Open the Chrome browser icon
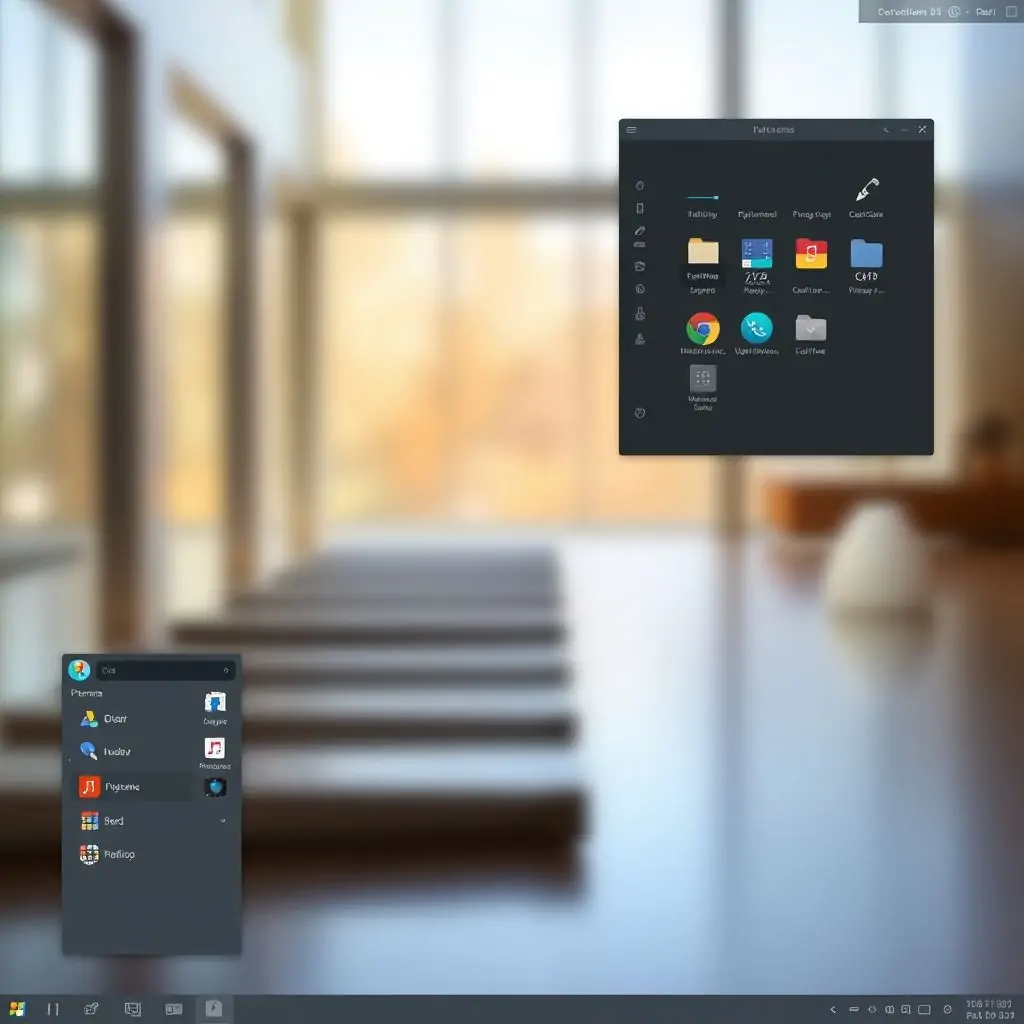This screenshot has width=1024, height=1024. coord(703,328)
